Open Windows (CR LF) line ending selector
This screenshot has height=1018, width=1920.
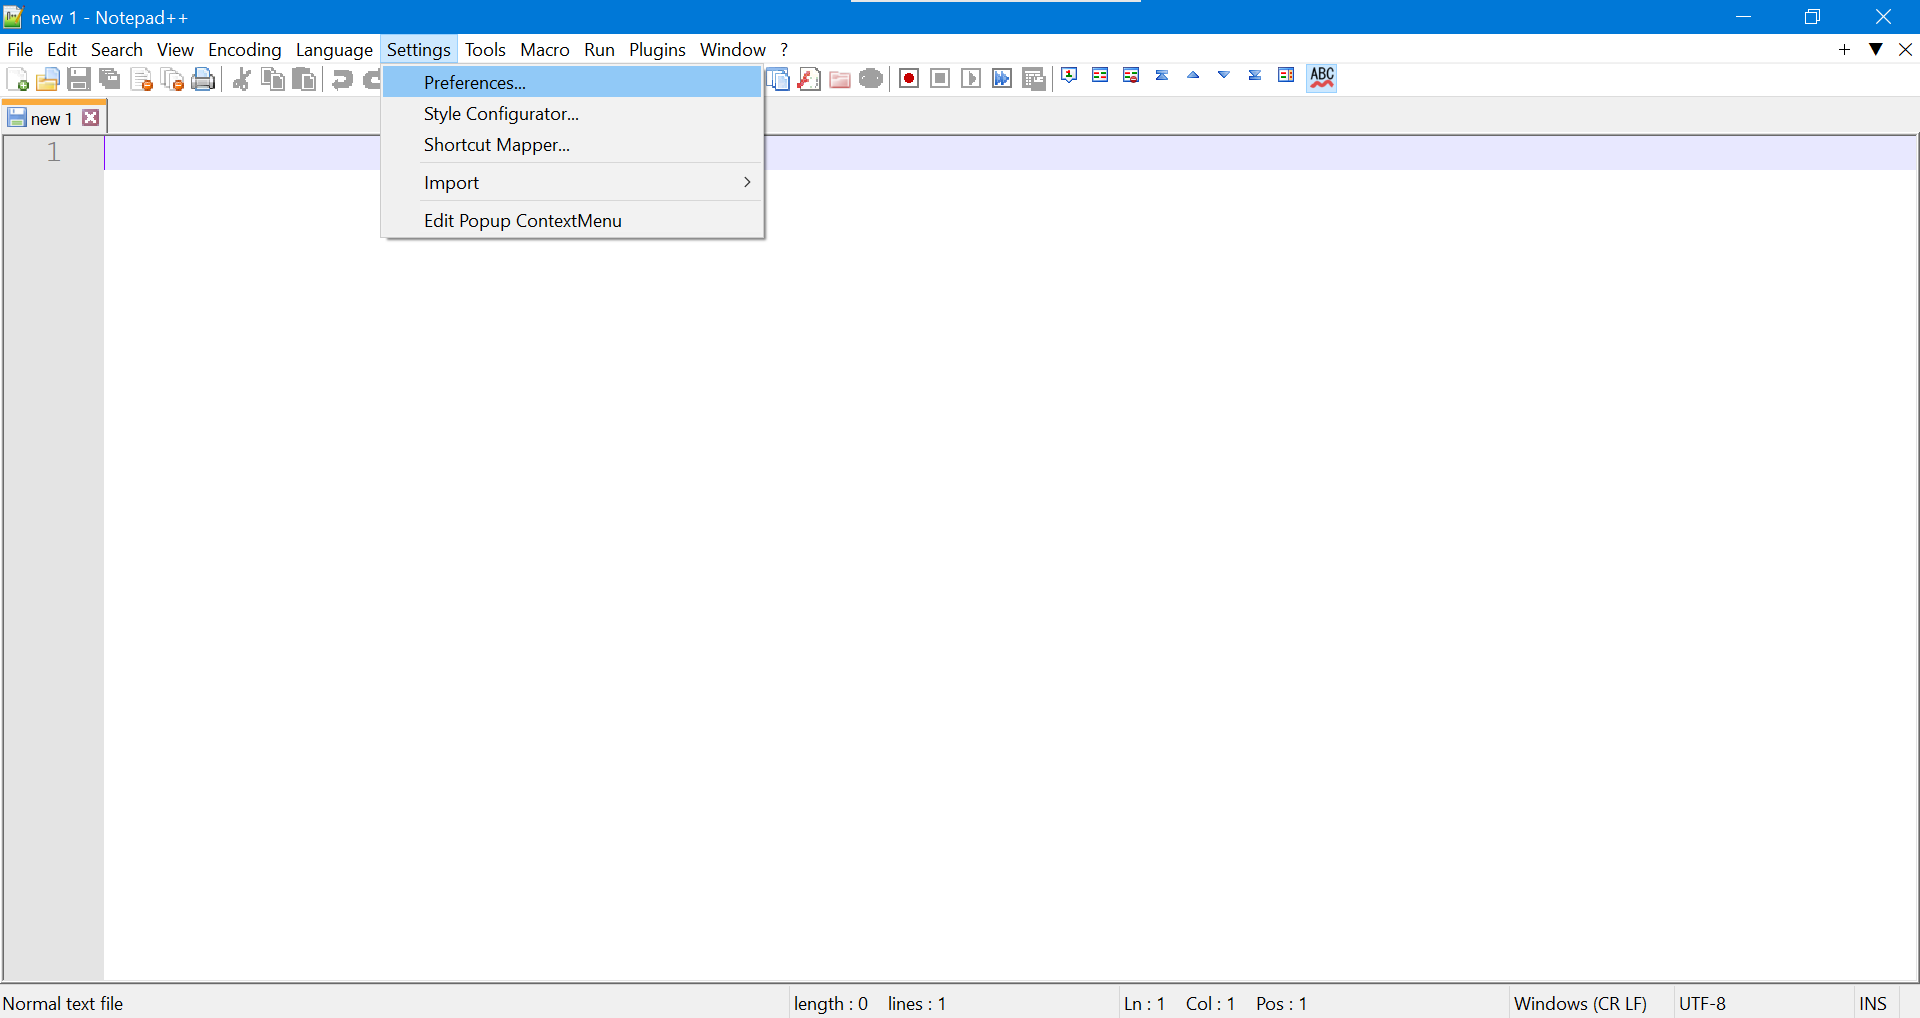pos(1580,1003)
